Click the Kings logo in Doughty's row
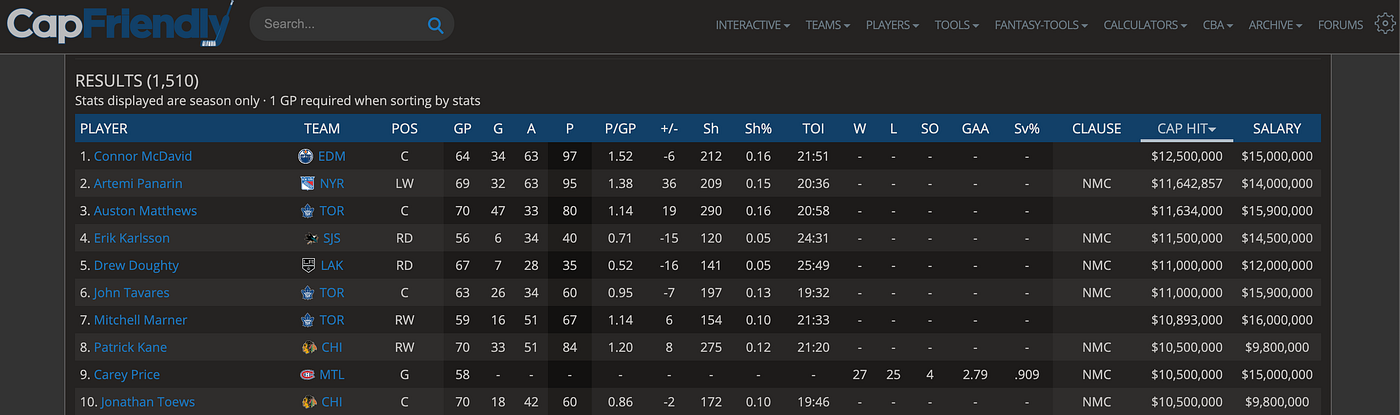This screenshot has height=415, width=1400. tap(308, 266)
